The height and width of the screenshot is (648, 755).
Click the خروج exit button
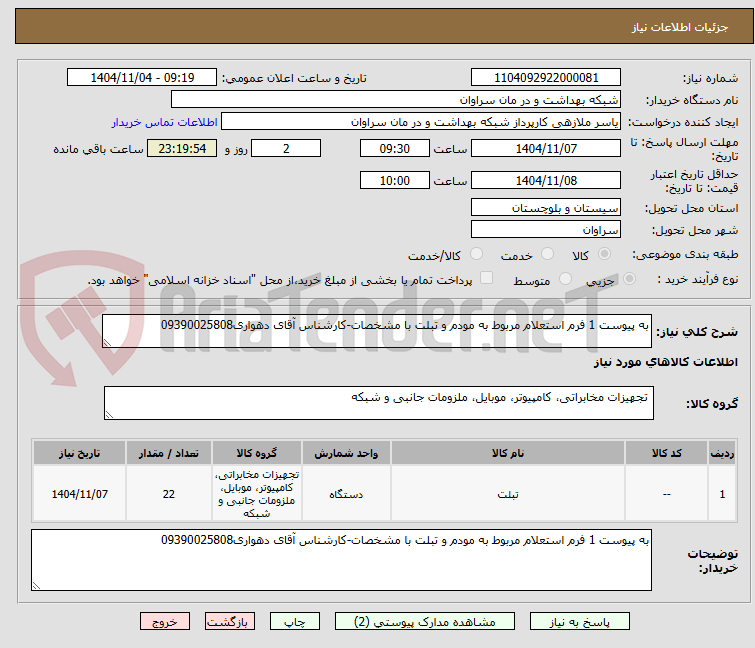point(165,622)
